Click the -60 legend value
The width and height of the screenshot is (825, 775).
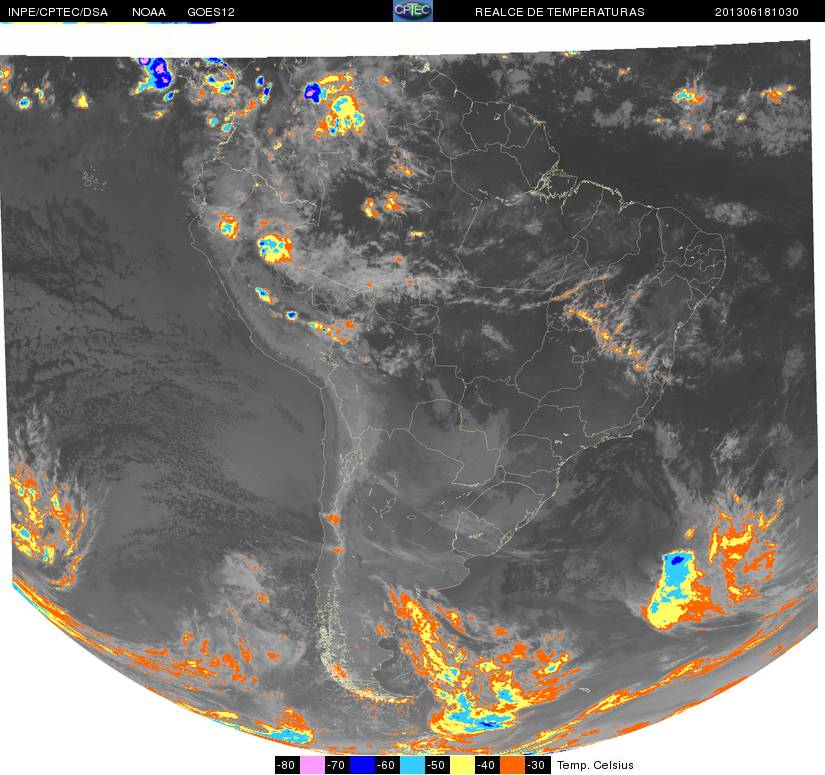pos(387,765)
